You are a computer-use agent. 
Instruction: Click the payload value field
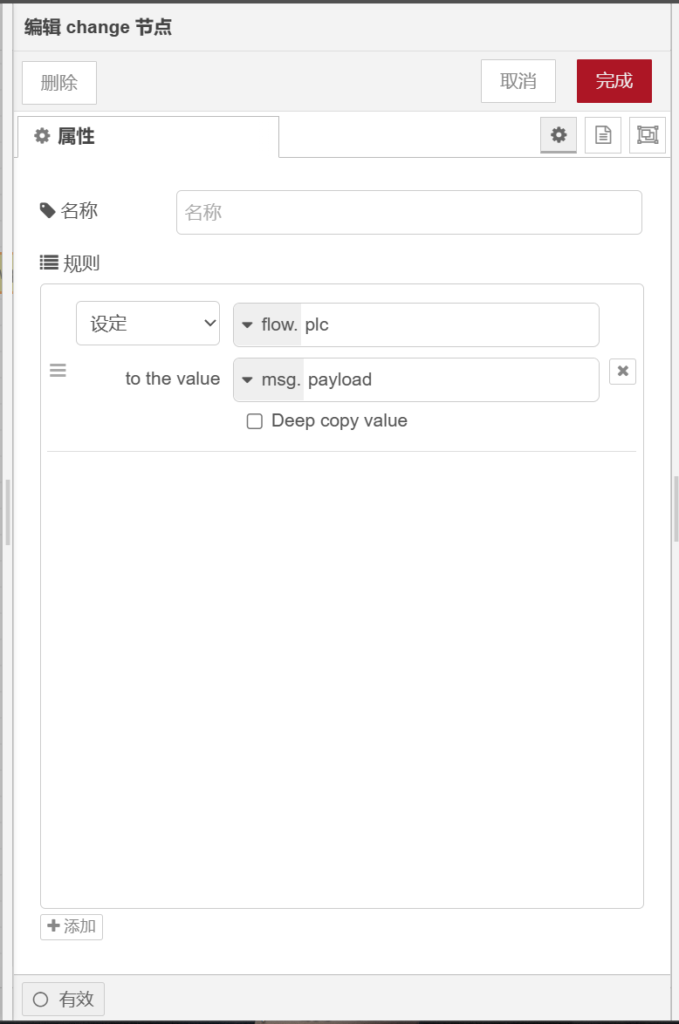click(x=450, y=380)
